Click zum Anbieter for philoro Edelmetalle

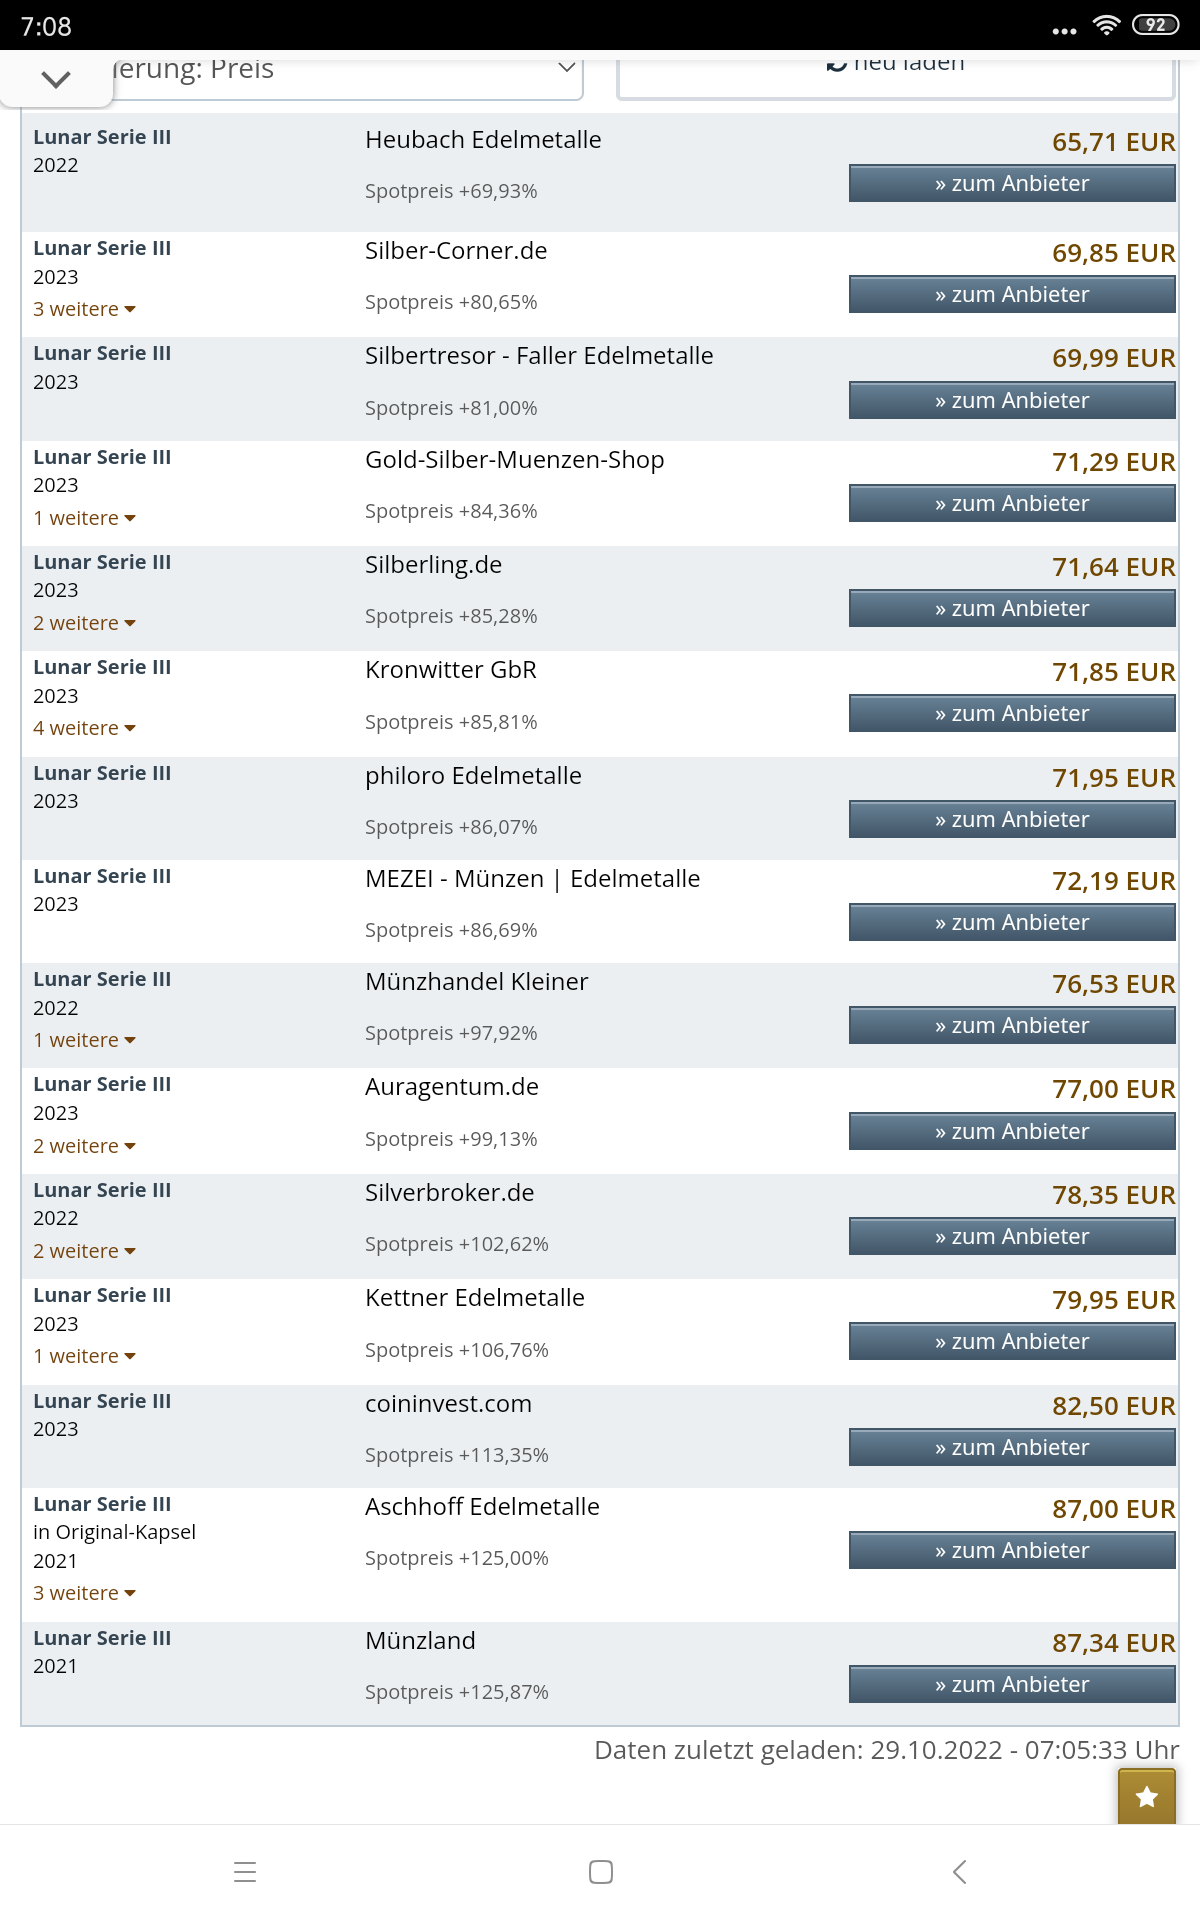1012,820
